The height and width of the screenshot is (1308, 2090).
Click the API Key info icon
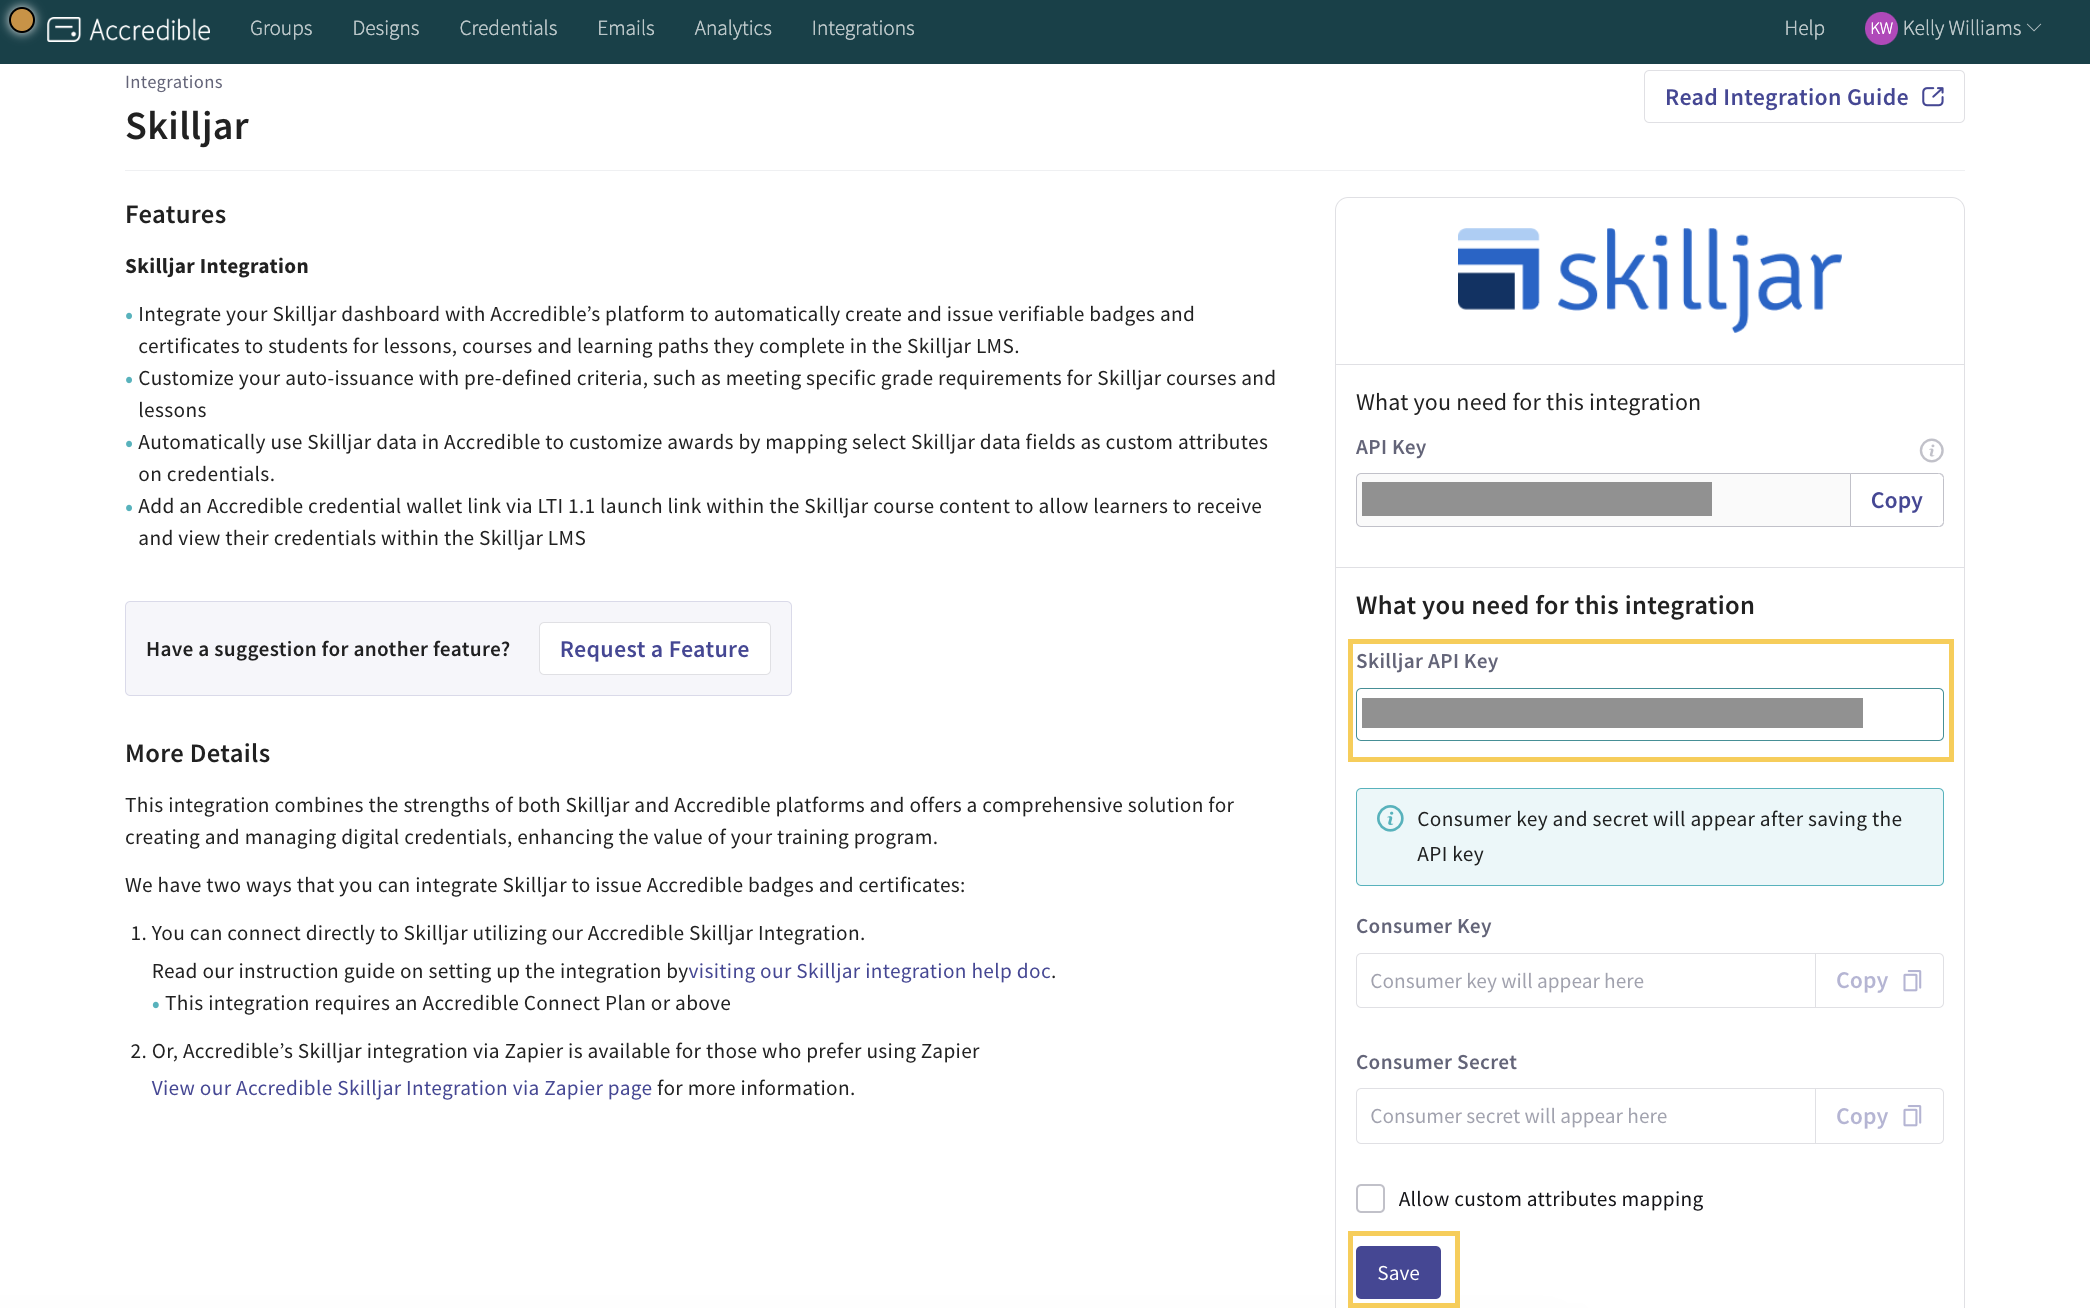pos(1931,450)
